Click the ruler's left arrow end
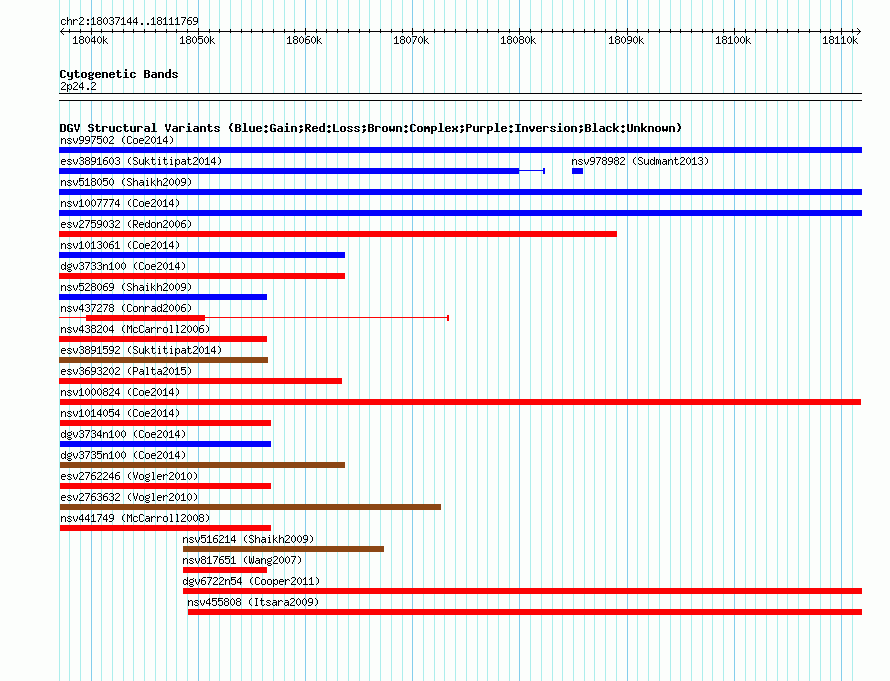 pyautogui.click(x=62, y=32)
